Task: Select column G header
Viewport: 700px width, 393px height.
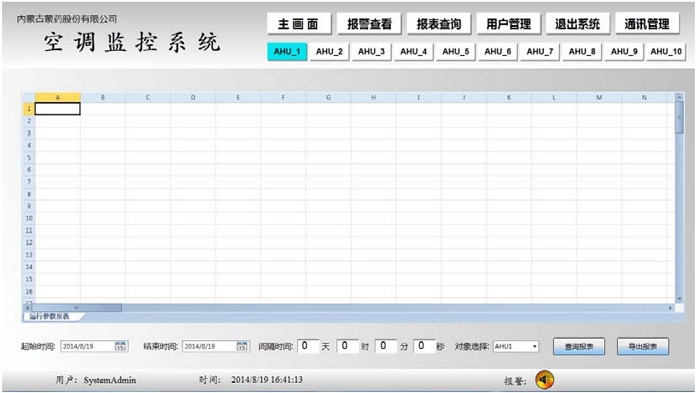Action: (329, 97)
